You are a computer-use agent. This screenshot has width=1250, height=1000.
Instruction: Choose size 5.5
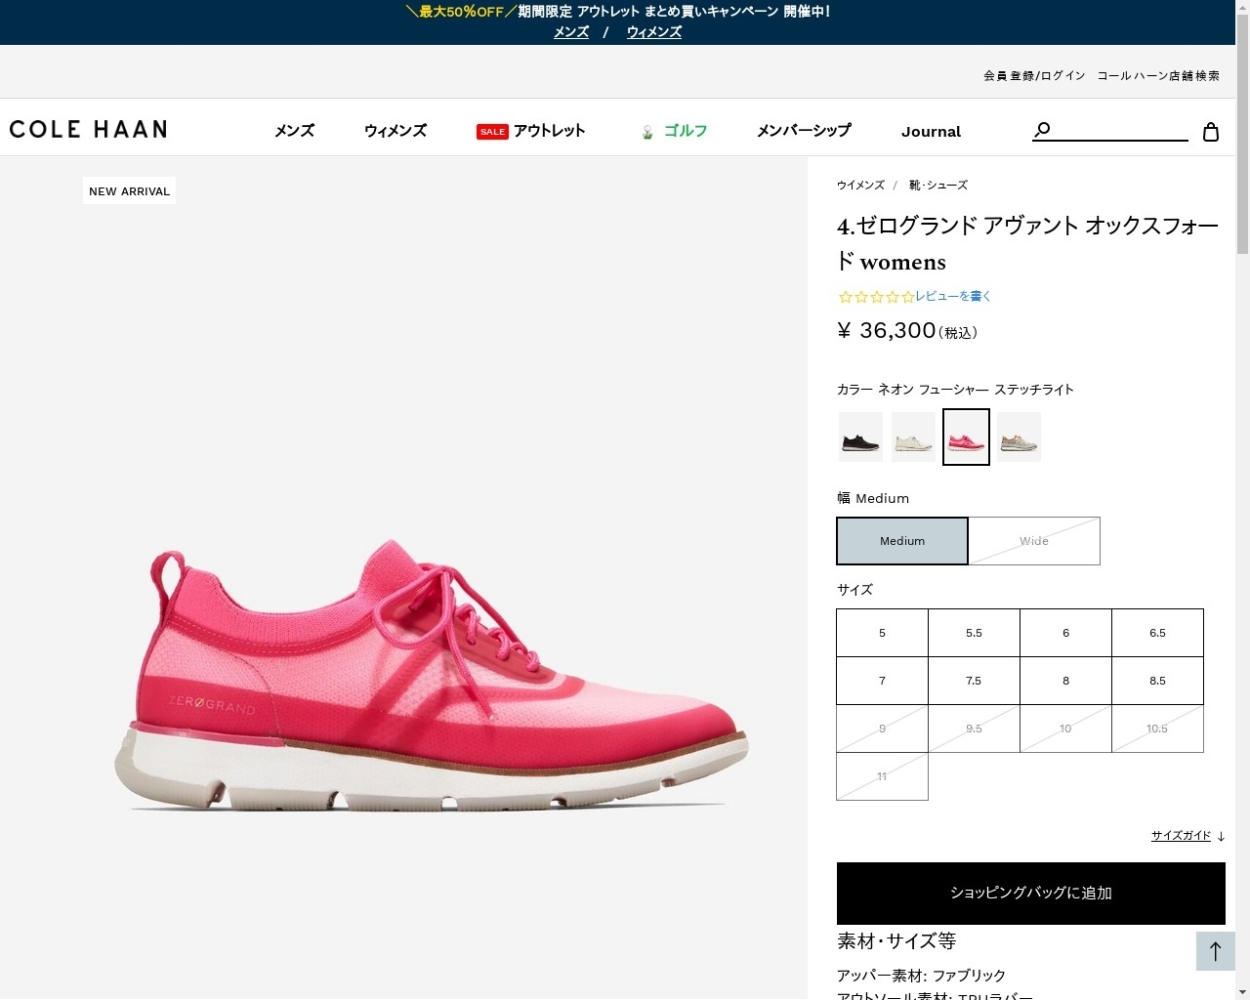[x=974, y=633]
